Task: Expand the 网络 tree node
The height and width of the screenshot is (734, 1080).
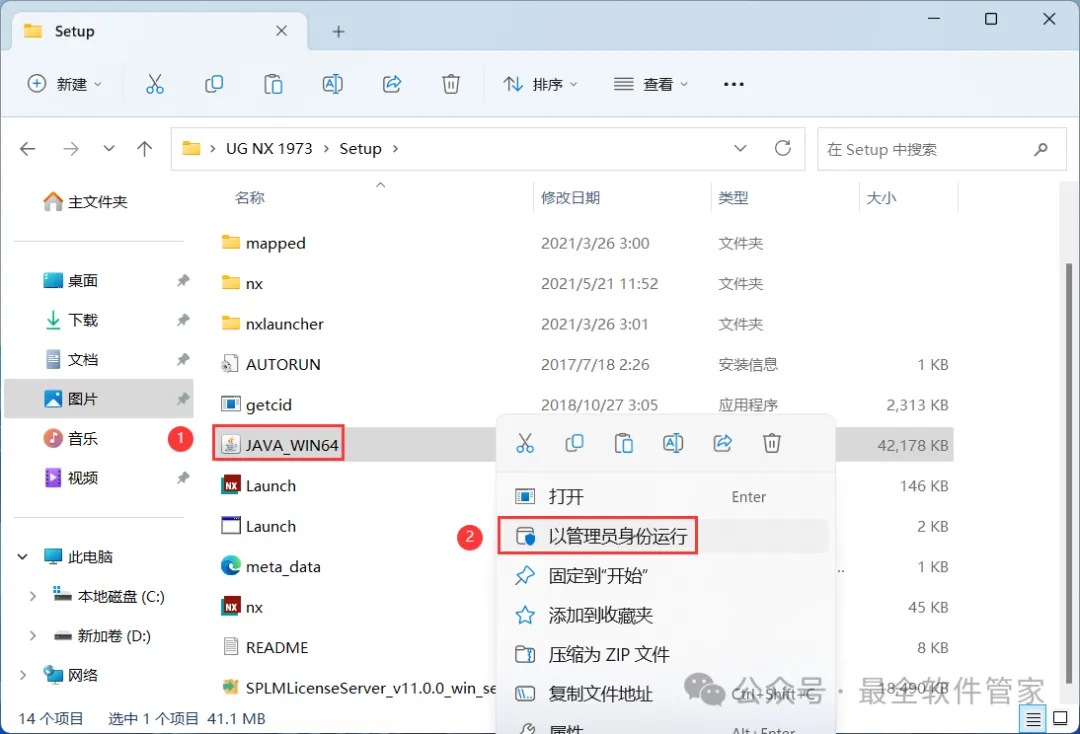Action: click(x=22, y=675)
